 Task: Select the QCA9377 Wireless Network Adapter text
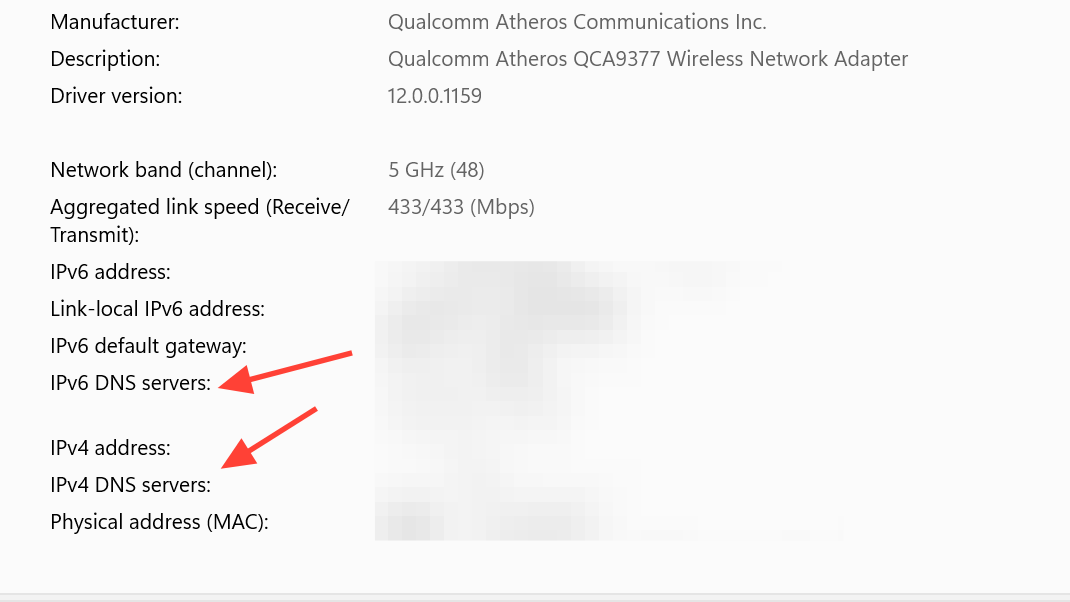tap(648, 59)
